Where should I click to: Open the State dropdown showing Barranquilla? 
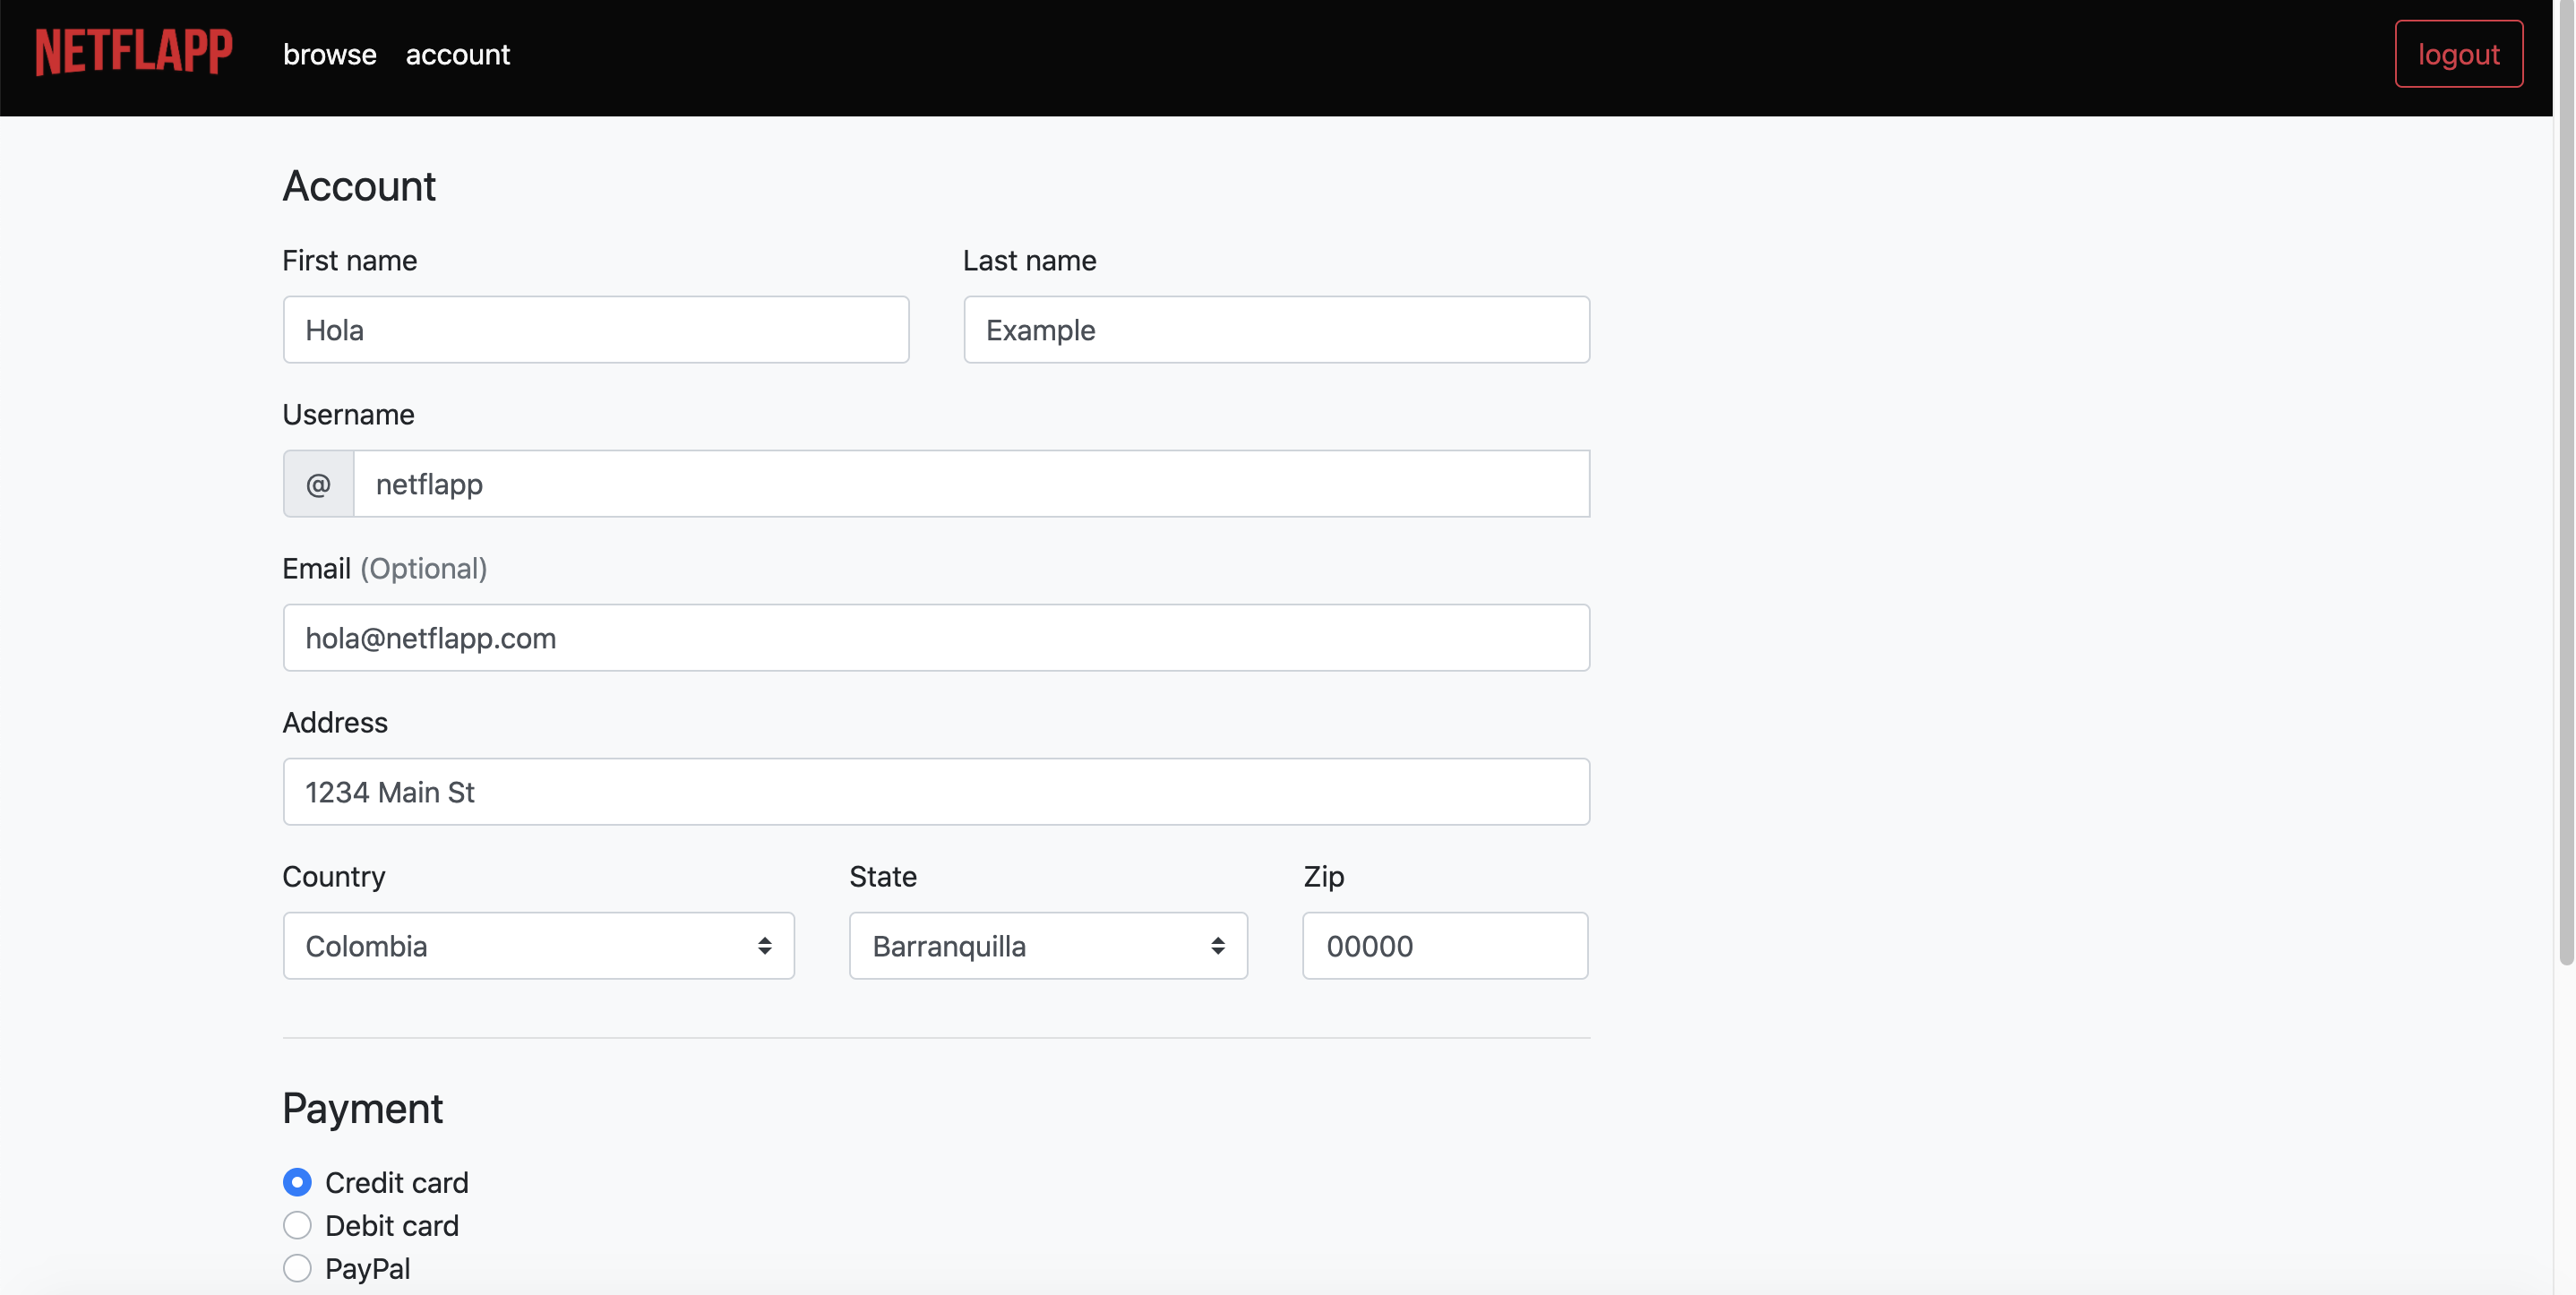pos(1030,946)
